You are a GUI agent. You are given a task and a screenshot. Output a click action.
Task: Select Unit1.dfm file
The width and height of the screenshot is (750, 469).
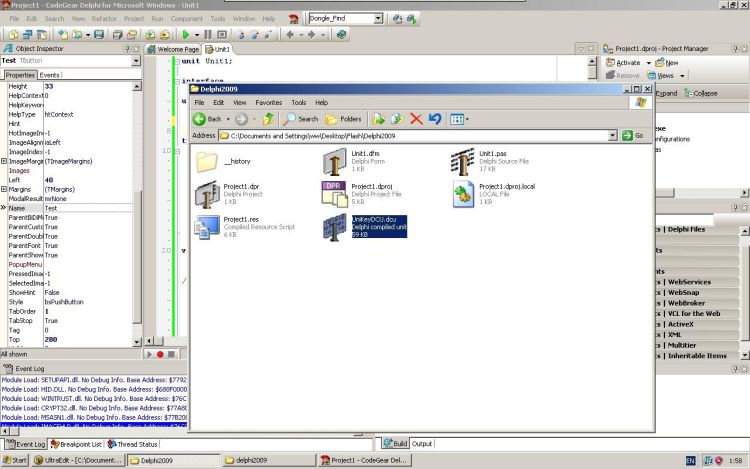click(x=355, y=161)
